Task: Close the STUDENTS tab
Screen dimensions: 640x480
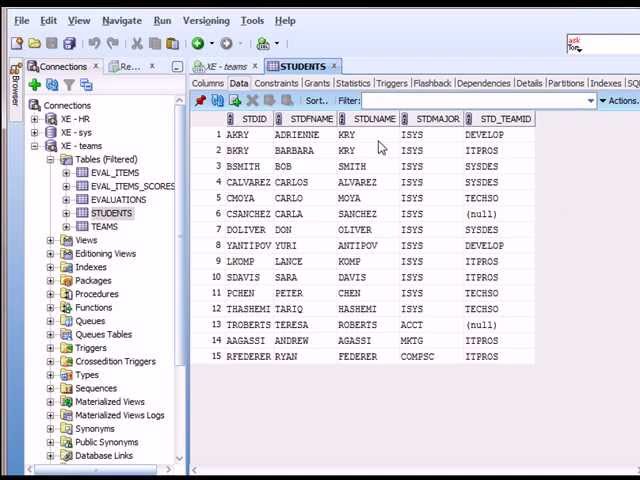Action: tap(334, 66)
